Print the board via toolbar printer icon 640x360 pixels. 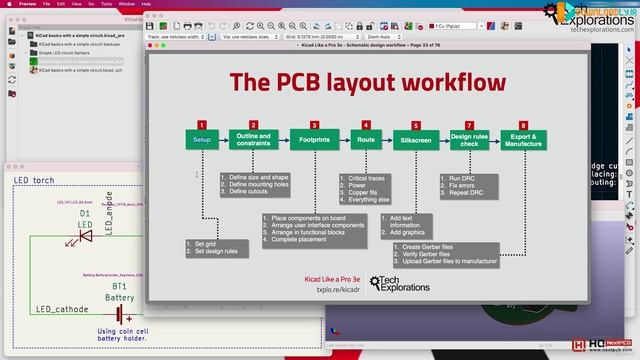[187, 26]
